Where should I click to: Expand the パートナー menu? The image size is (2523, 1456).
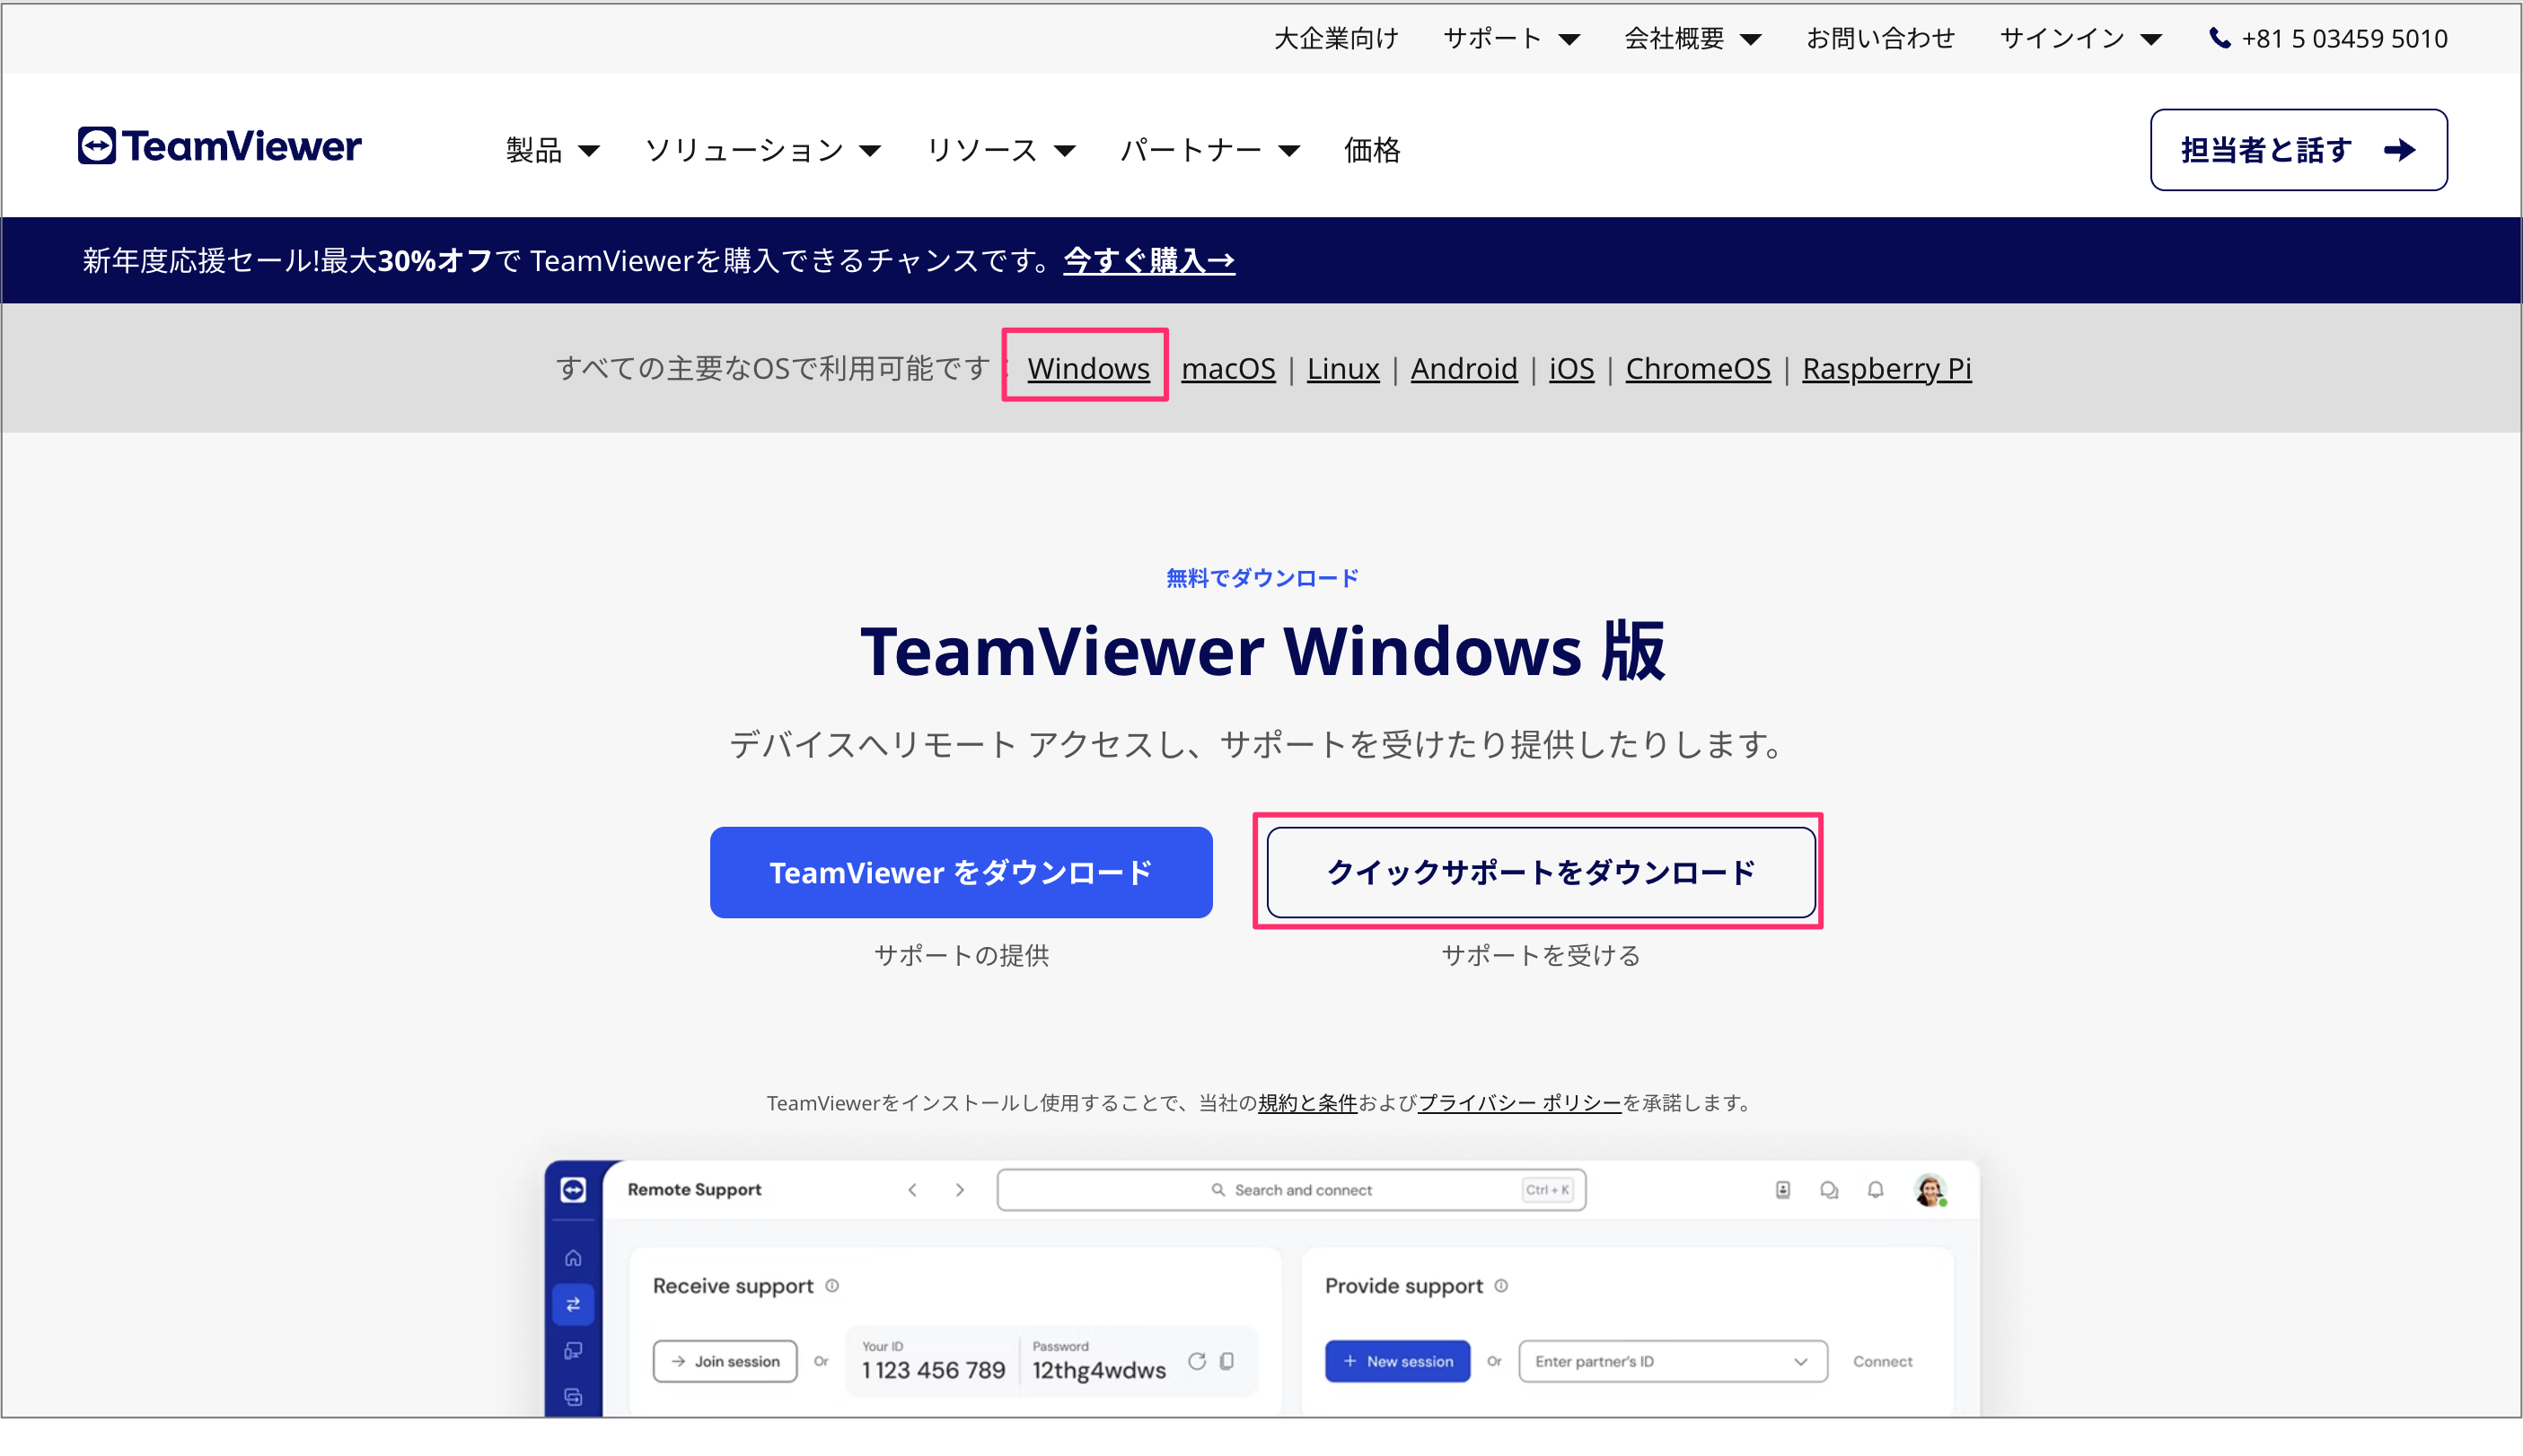click(1210, 150)
